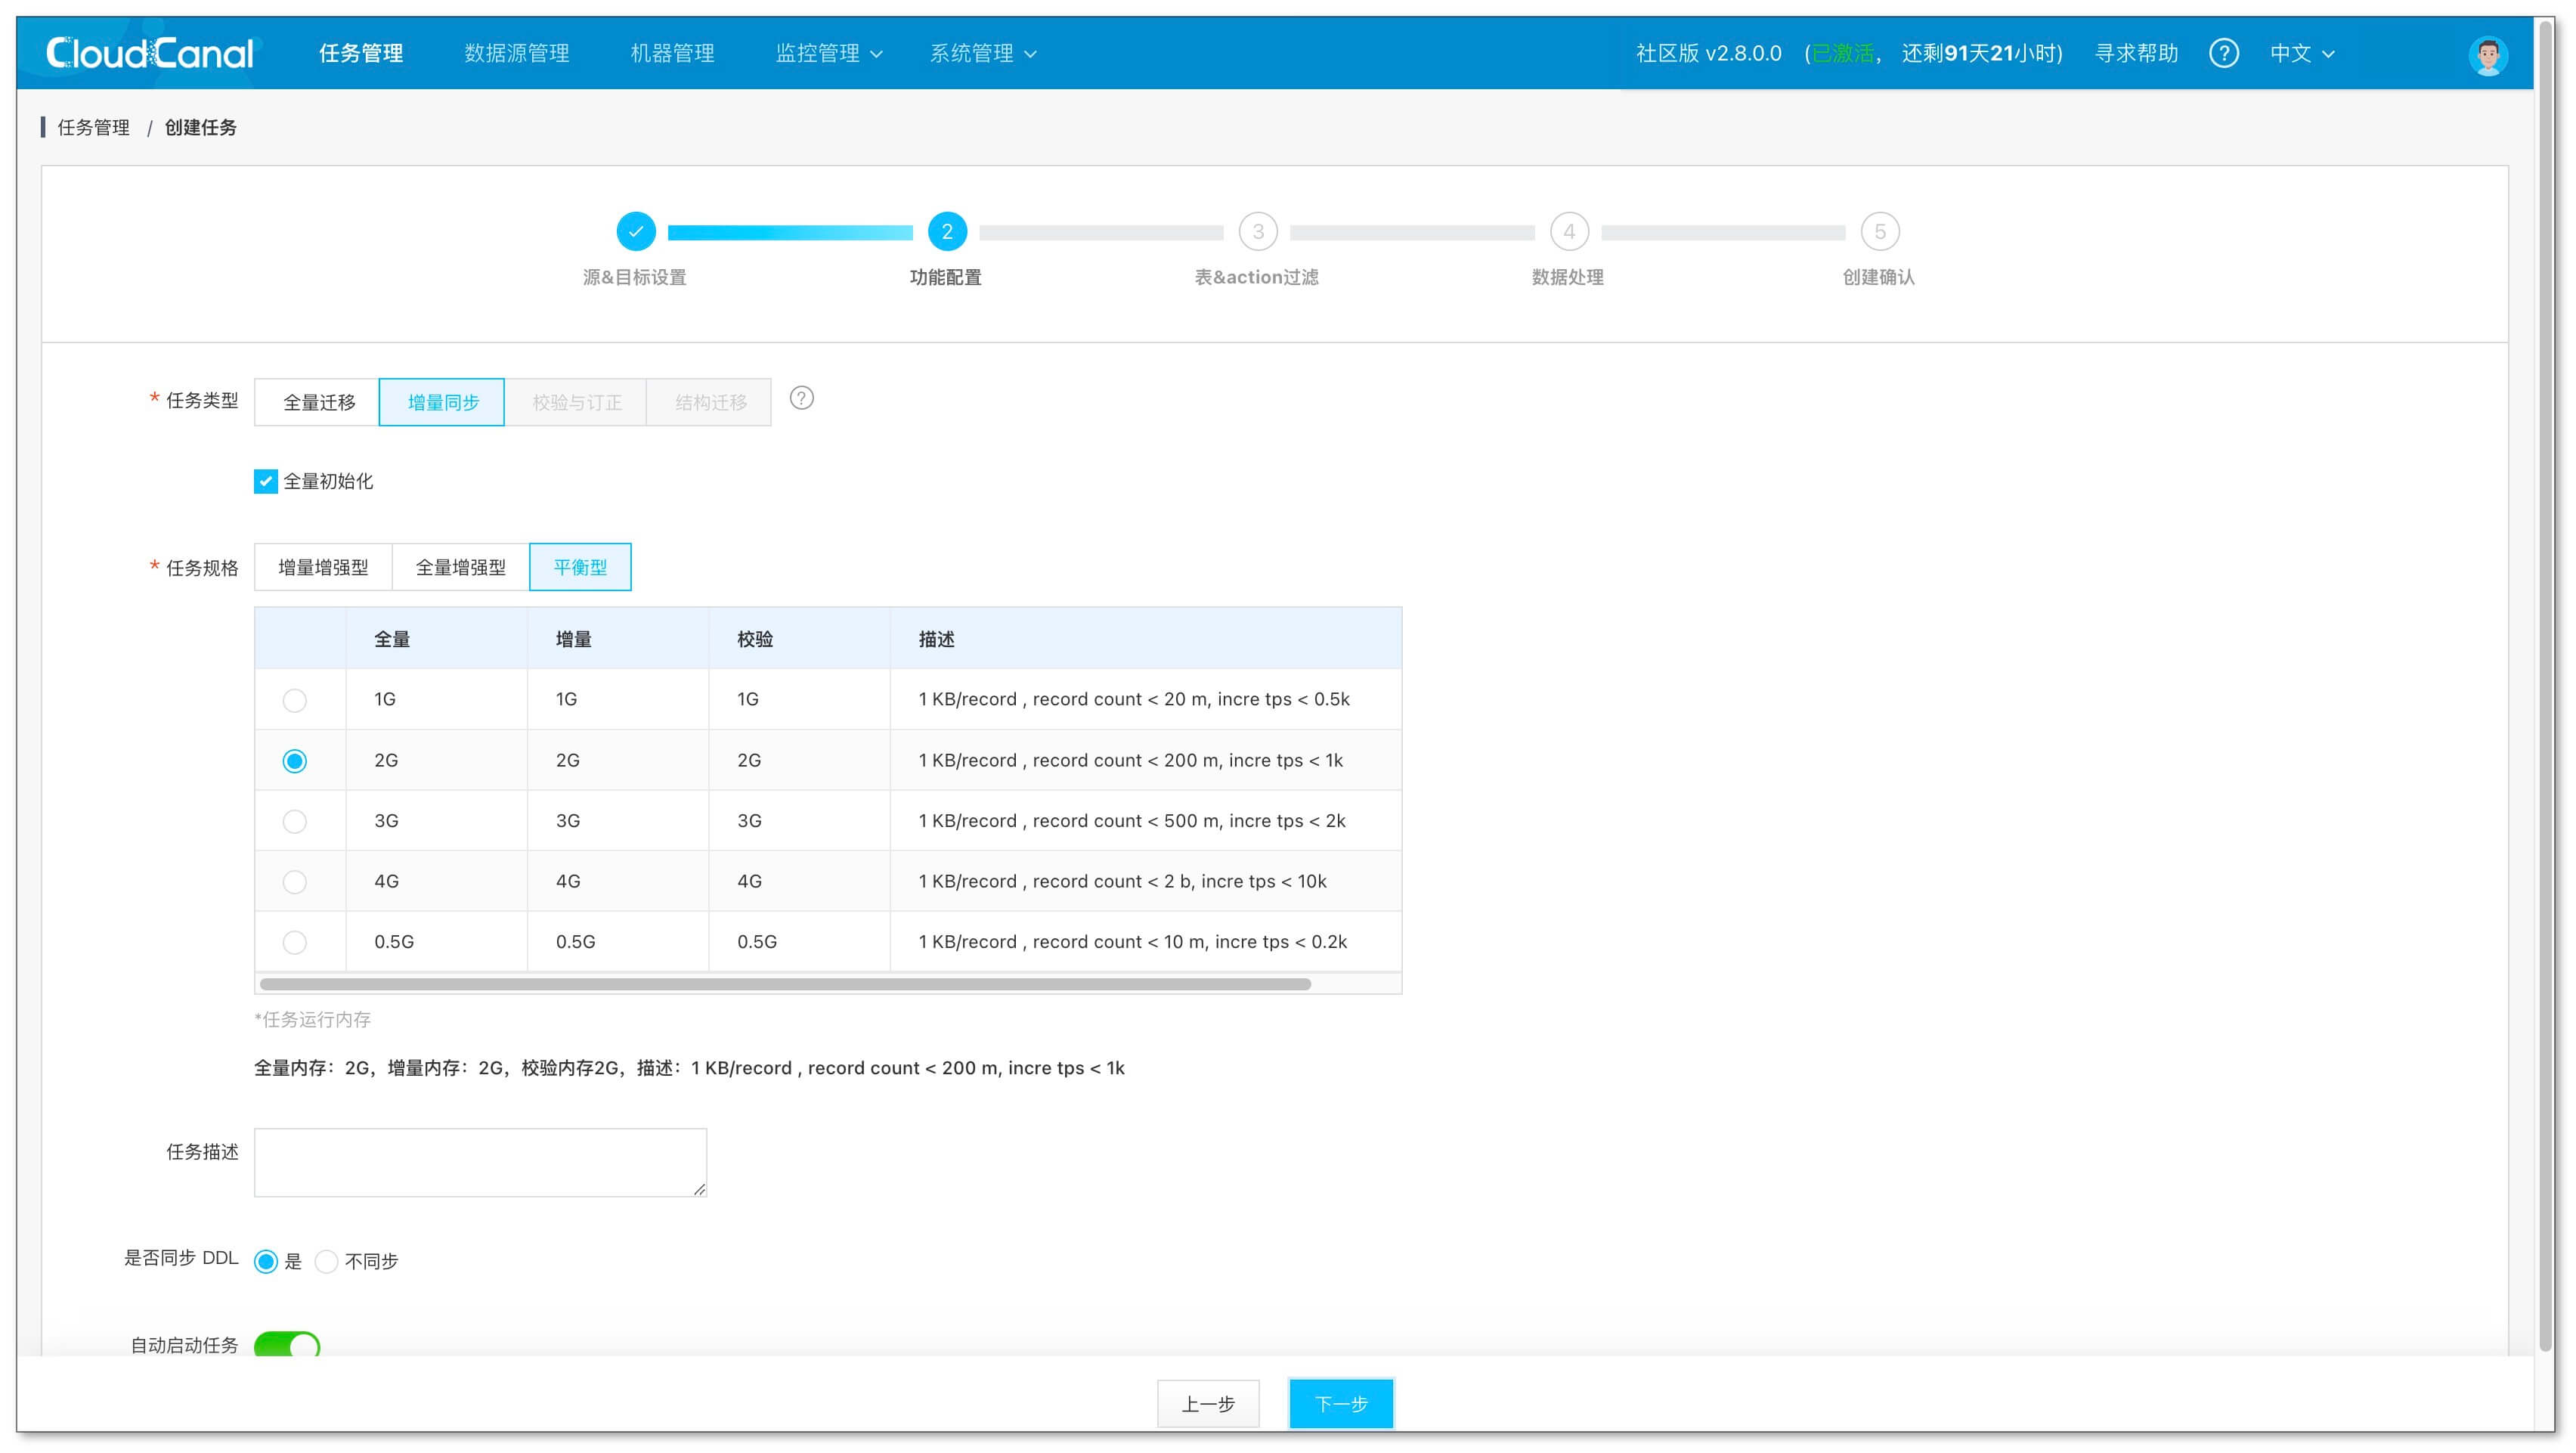Viewport: 2576px width, 1453px height.
Task: Click the CloudCanal logo
Action: tap(150, 53)
